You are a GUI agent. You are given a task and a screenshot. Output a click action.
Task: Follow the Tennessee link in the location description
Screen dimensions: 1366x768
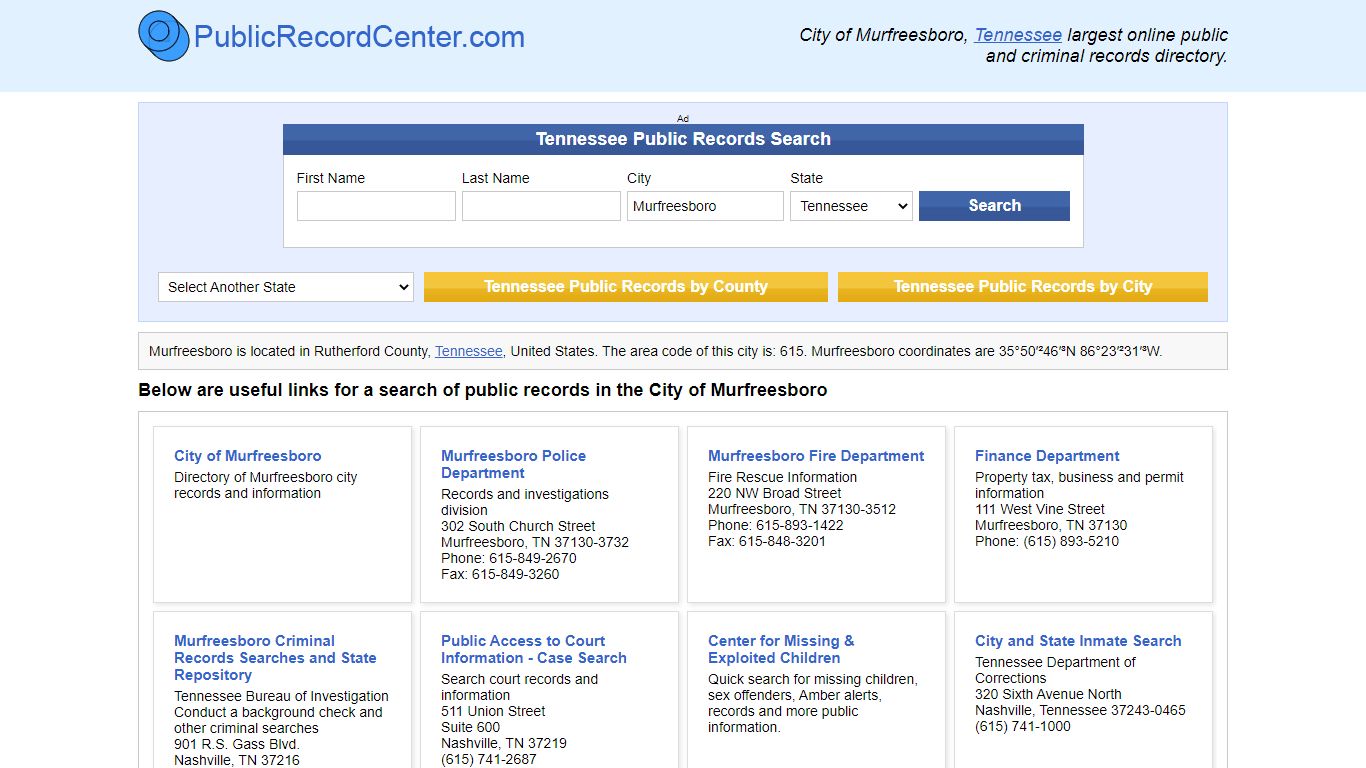469,351
